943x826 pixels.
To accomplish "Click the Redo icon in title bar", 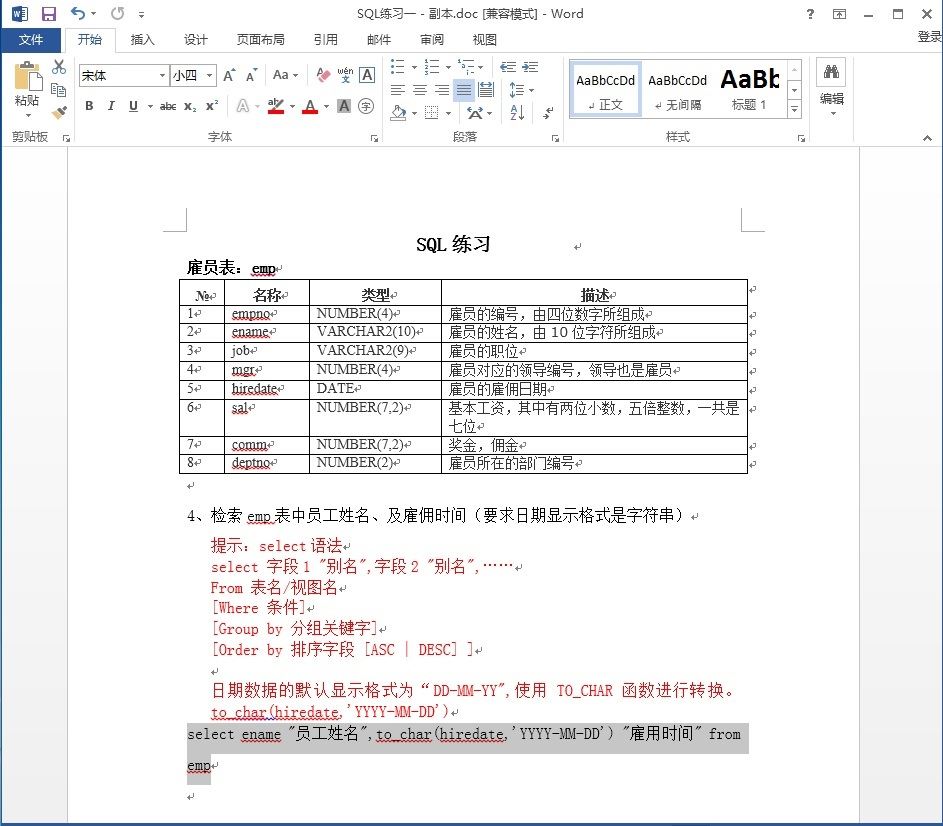I will coord(118,13).
